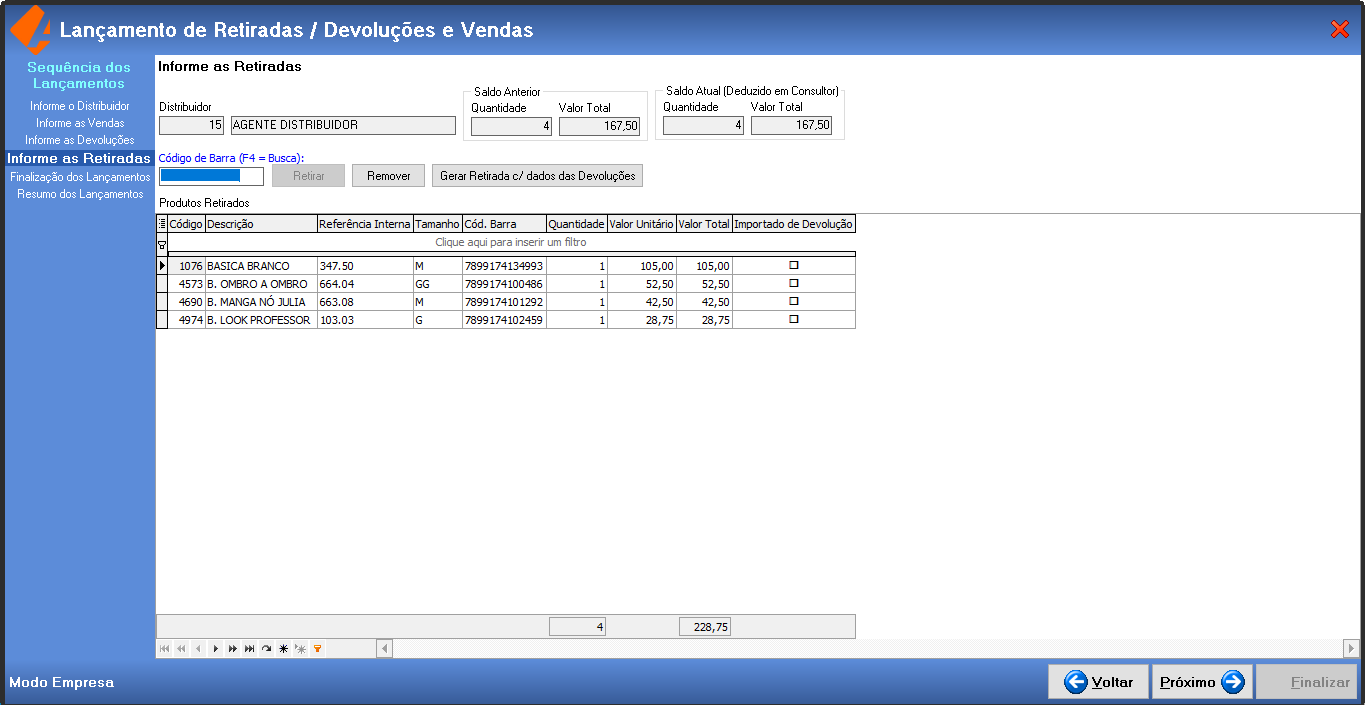The image size is (1365, 705).
Task: Toggle Importado de Devolução for B. MANGA NÓ JULIA
Action: click(794, 301)
